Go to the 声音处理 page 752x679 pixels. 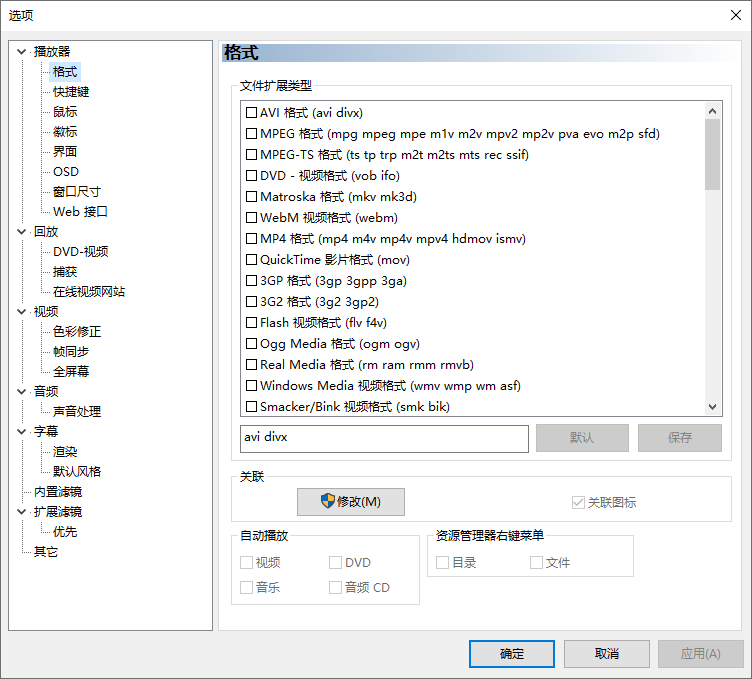tap(77, 411)
